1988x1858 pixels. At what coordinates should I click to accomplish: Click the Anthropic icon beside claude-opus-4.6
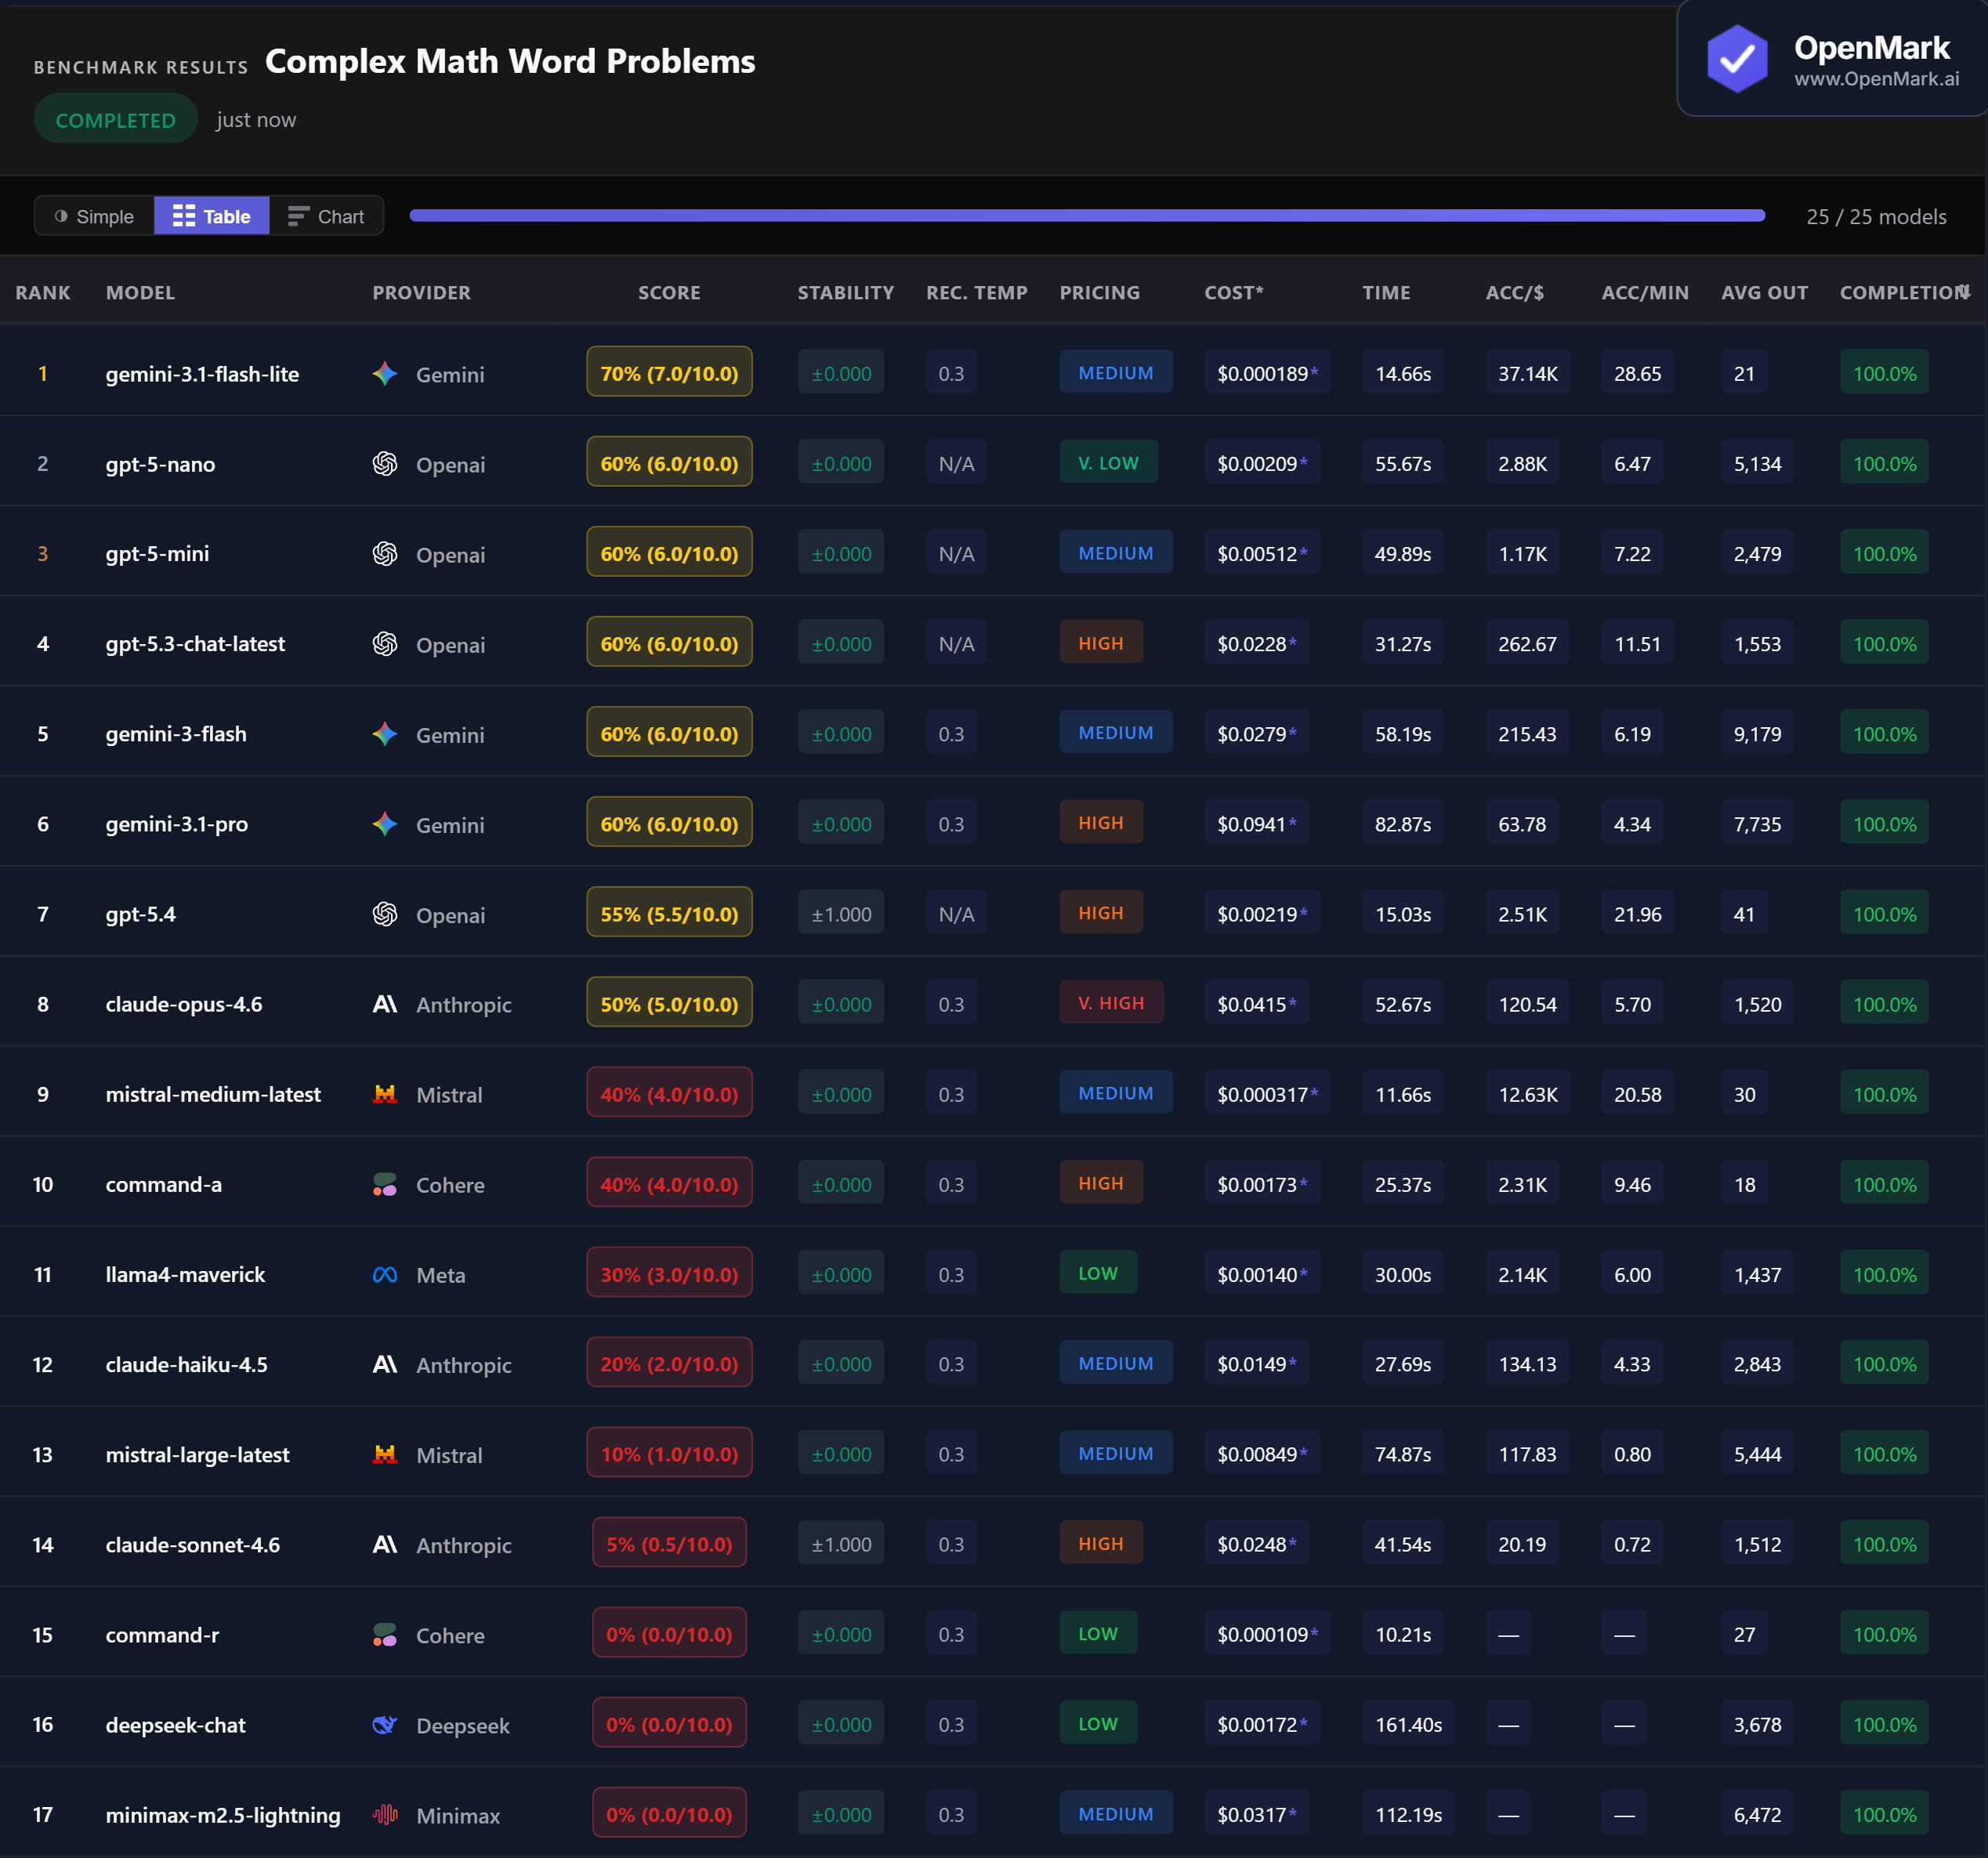(385, 1004)
